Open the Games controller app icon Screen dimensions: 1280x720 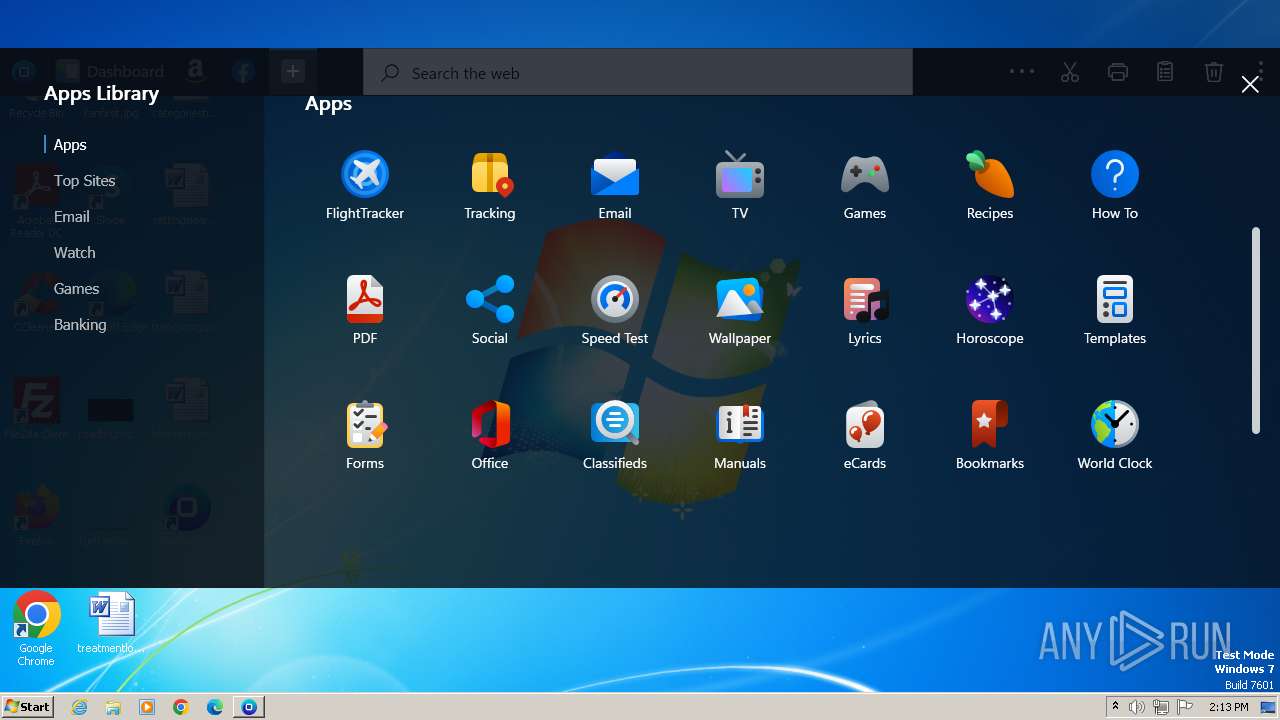[865, 186]
